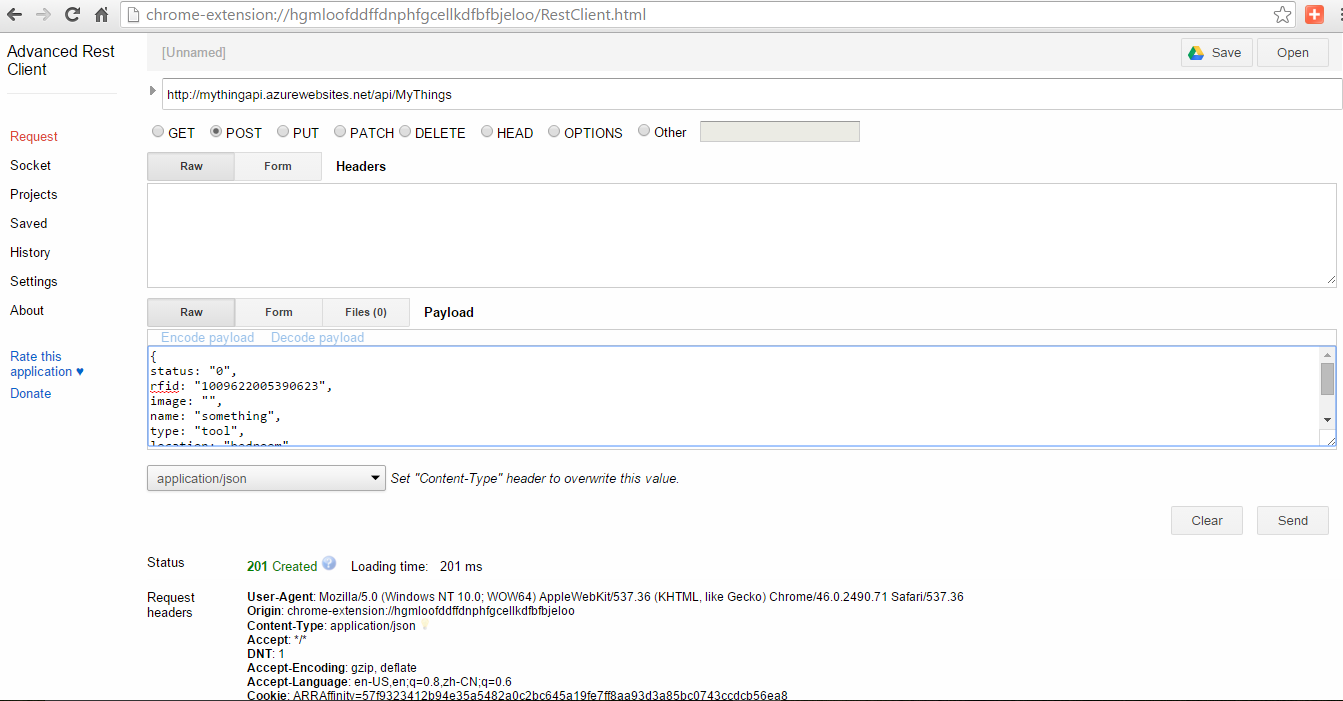The image size is (1343, 701).
Task: Open History in the left sidebar
Action: point(30,253)
